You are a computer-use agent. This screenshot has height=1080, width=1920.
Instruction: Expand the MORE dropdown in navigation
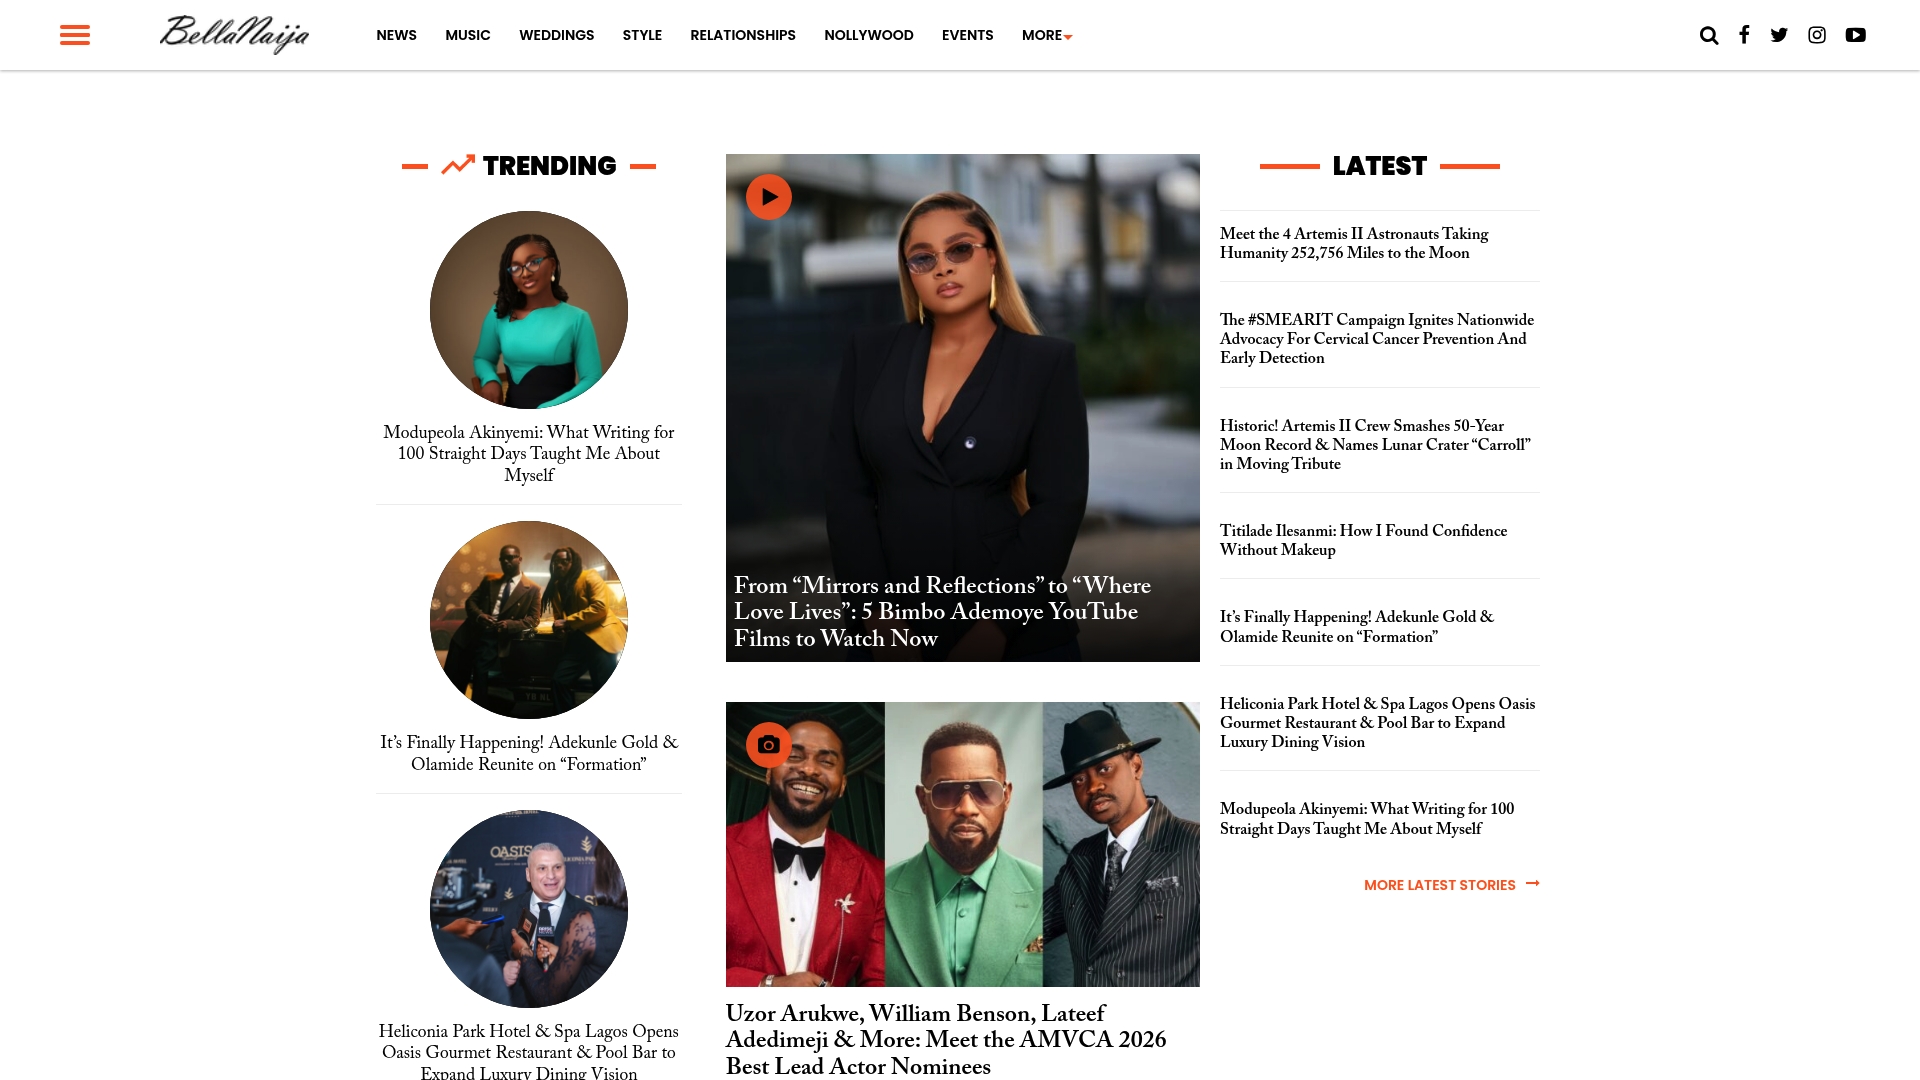(1046, 35)
